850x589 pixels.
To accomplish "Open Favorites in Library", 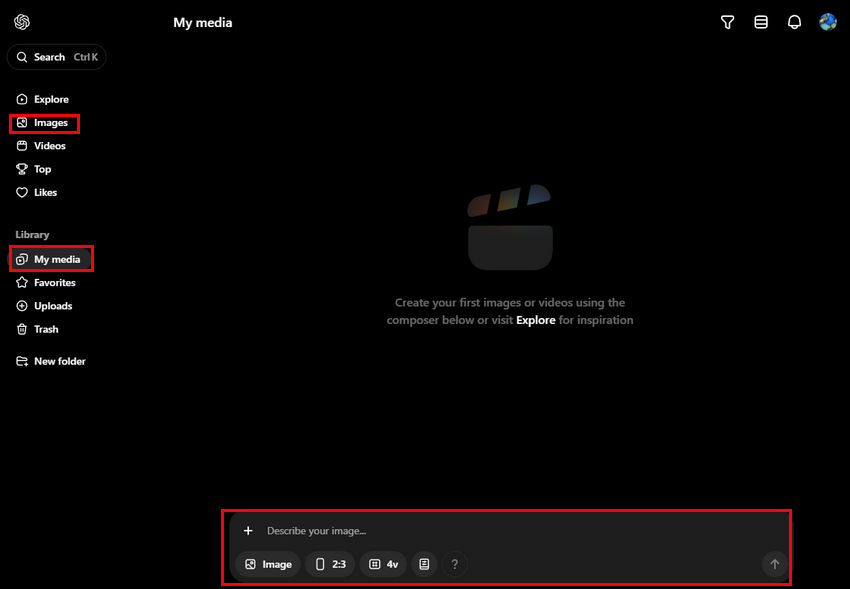I will (46, 282).
